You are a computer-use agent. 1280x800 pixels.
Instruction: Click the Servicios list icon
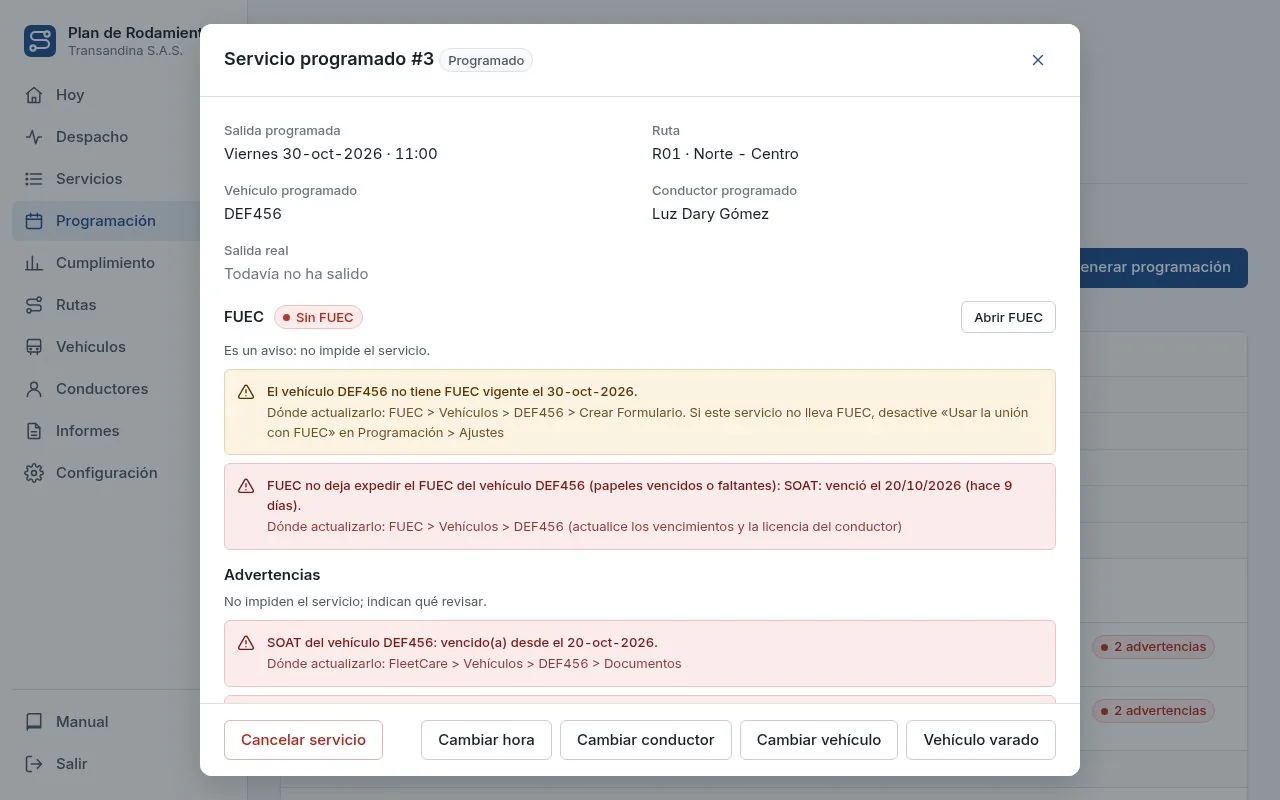pyautogui.click(x=34, y=179)
